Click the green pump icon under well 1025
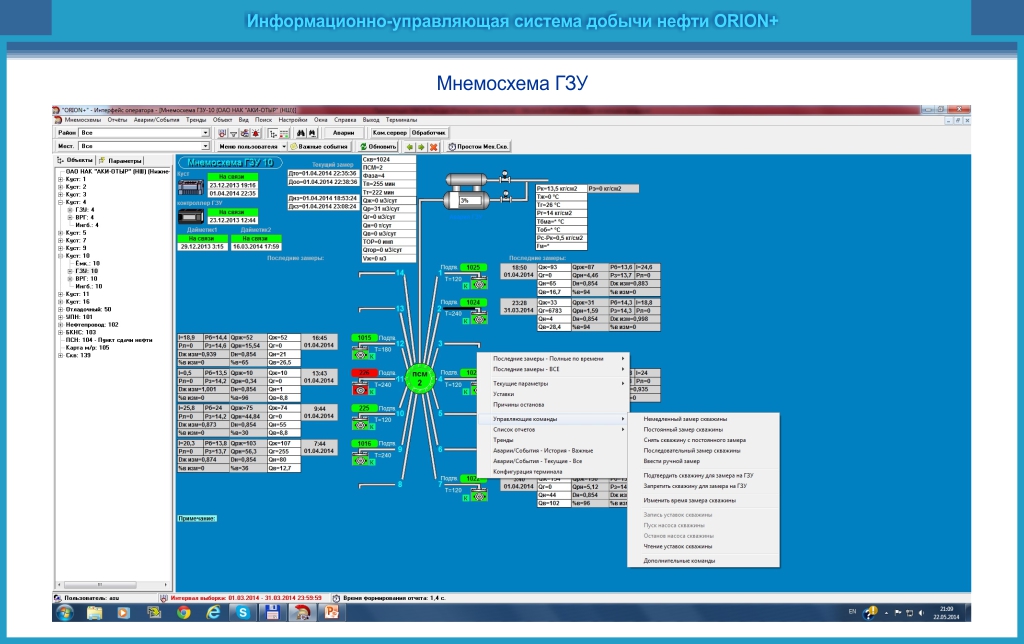Viewport: 1024px width, 644px height. (480, 284)
